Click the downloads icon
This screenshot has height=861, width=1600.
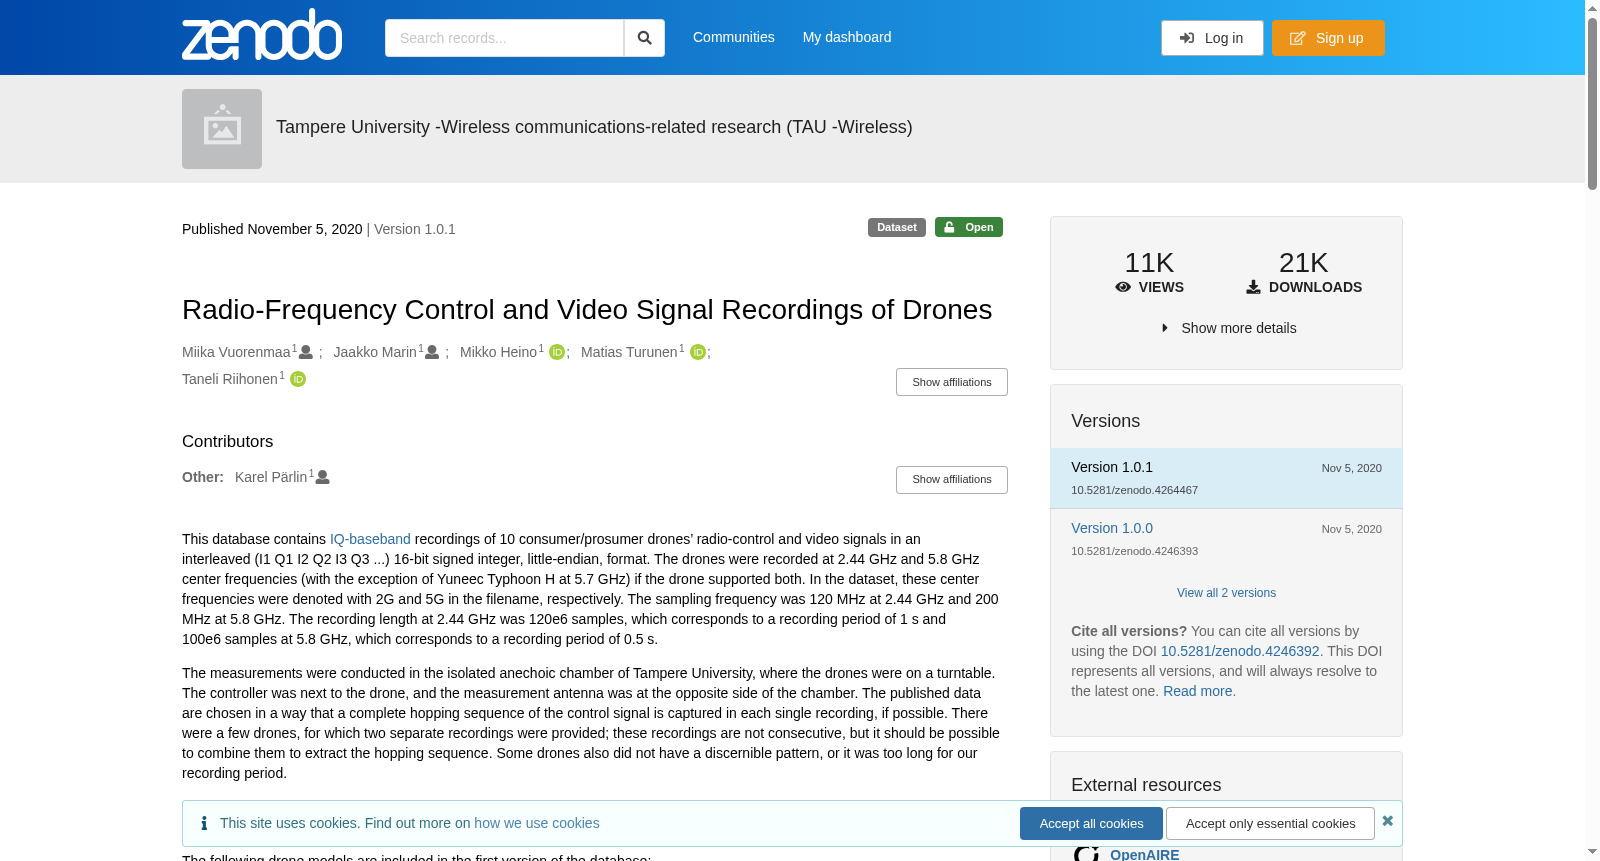click(1253, 287)
